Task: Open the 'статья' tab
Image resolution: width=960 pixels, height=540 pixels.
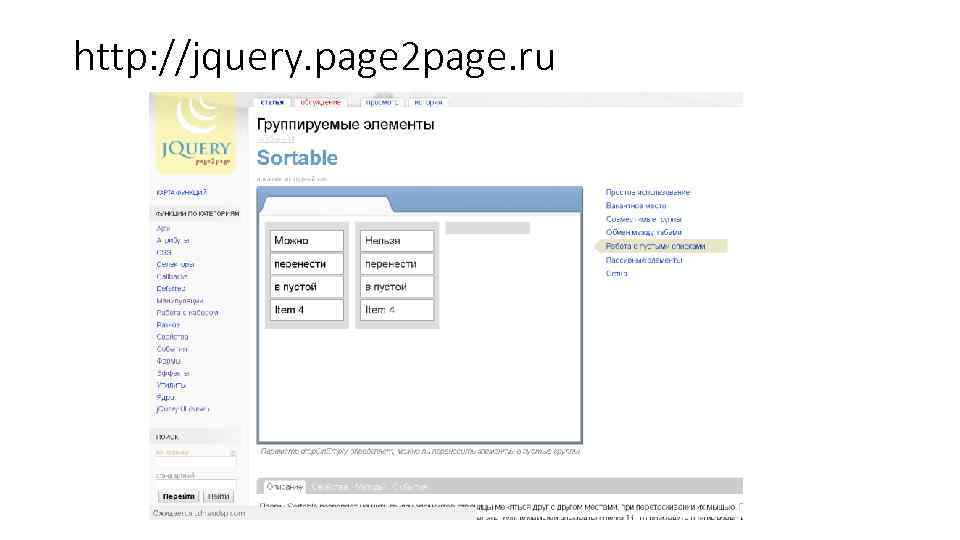Action: click(272, 102)
